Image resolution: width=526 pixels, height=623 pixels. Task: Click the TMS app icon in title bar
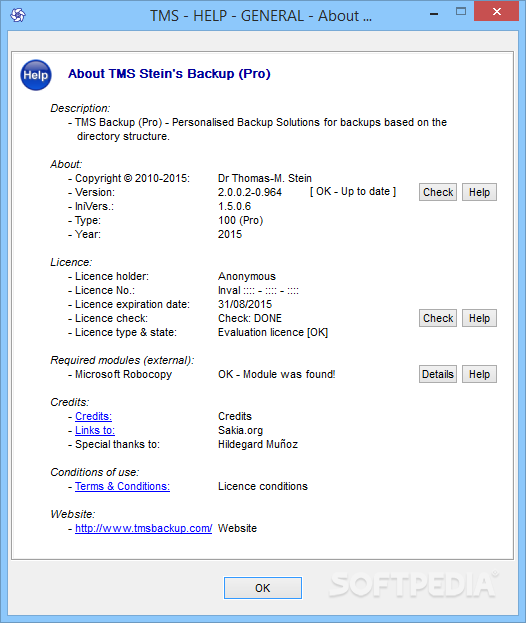pos(18,15)
